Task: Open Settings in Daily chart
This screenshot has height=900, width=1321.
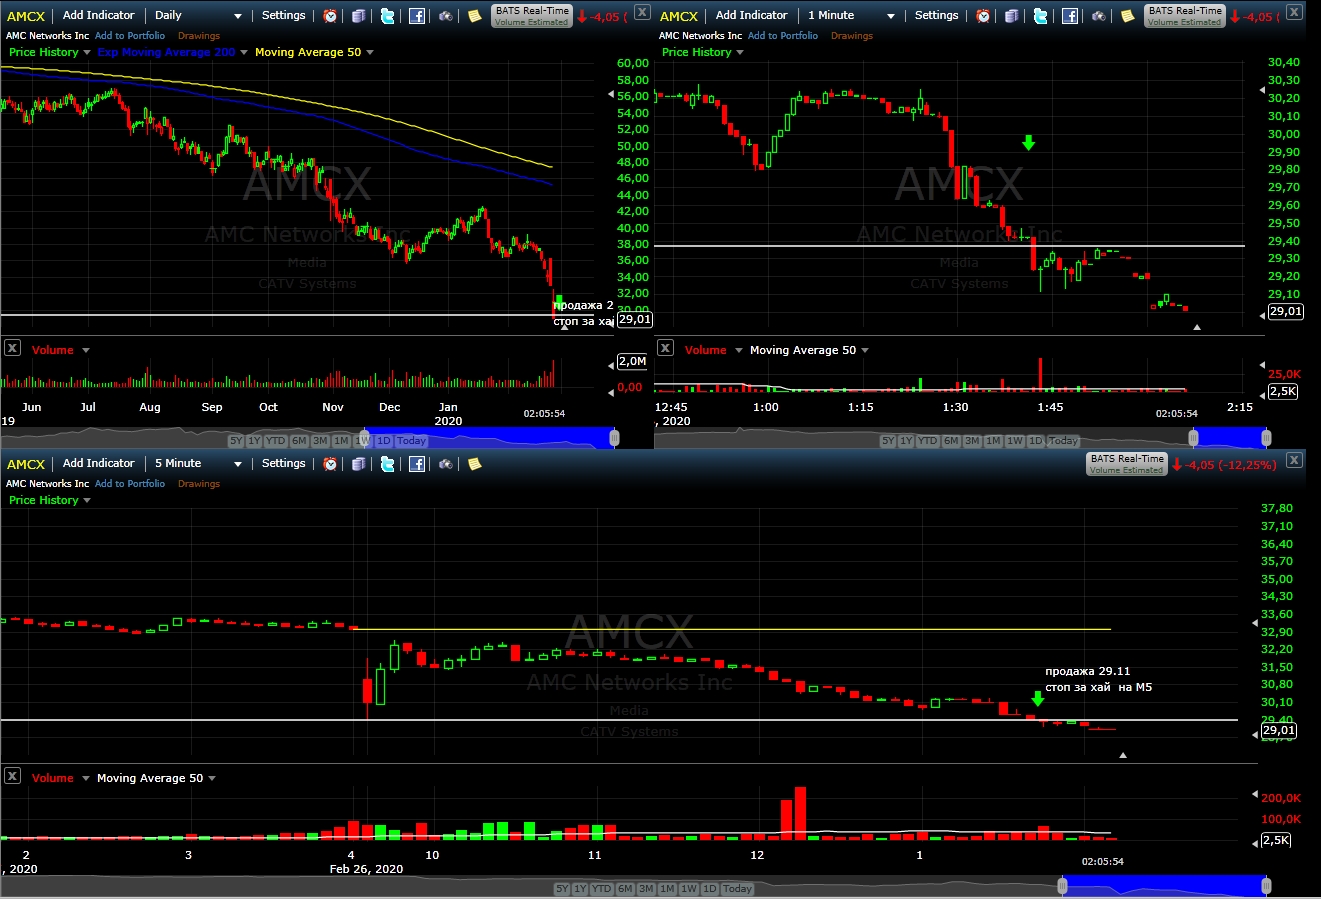Action: (284, 16)
